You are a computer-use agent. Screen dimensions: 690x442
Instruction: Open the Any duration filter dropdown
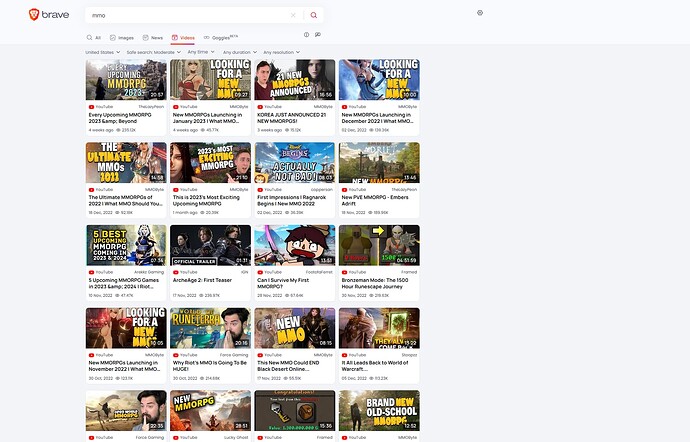click(x=240, y=52)
